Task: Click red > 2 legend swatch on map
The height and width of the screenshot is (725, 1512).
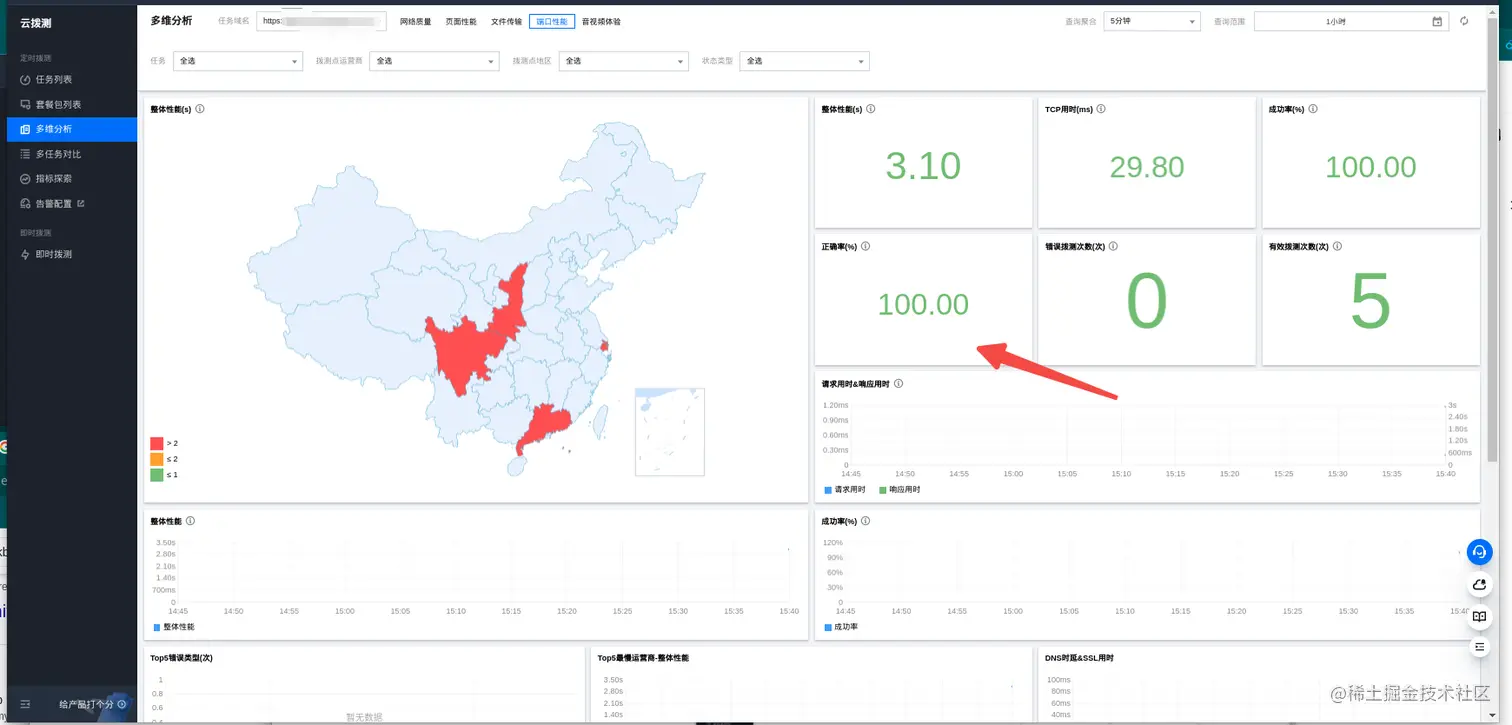Action: 157,443
